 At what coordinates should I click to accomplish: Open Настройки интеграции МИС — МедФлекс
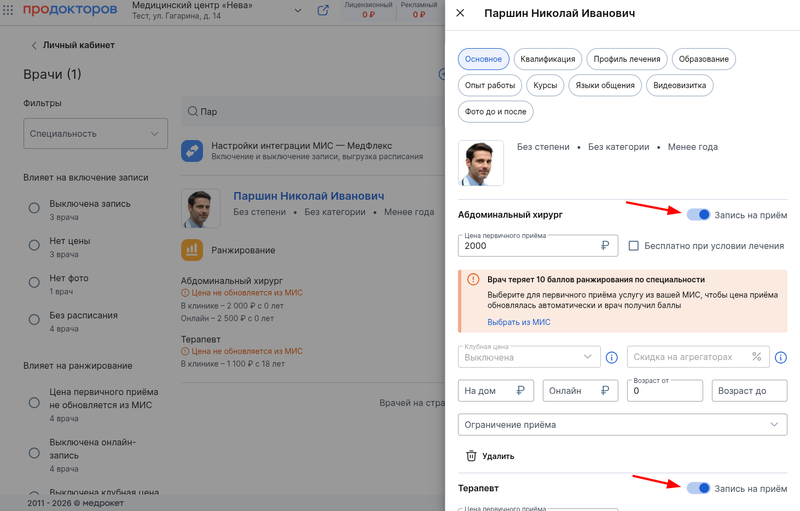[302, 146]
